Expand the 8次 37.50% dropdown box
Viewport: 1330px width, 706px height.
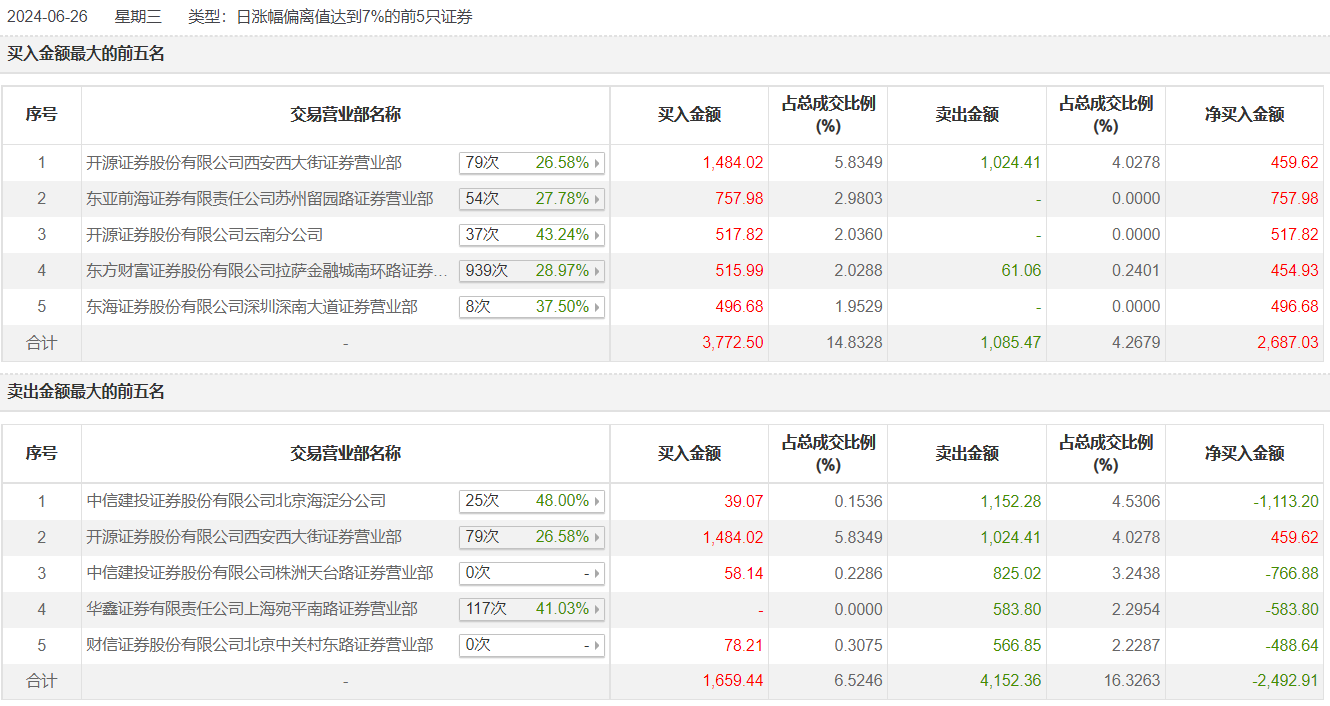click(x=532, y=307)
